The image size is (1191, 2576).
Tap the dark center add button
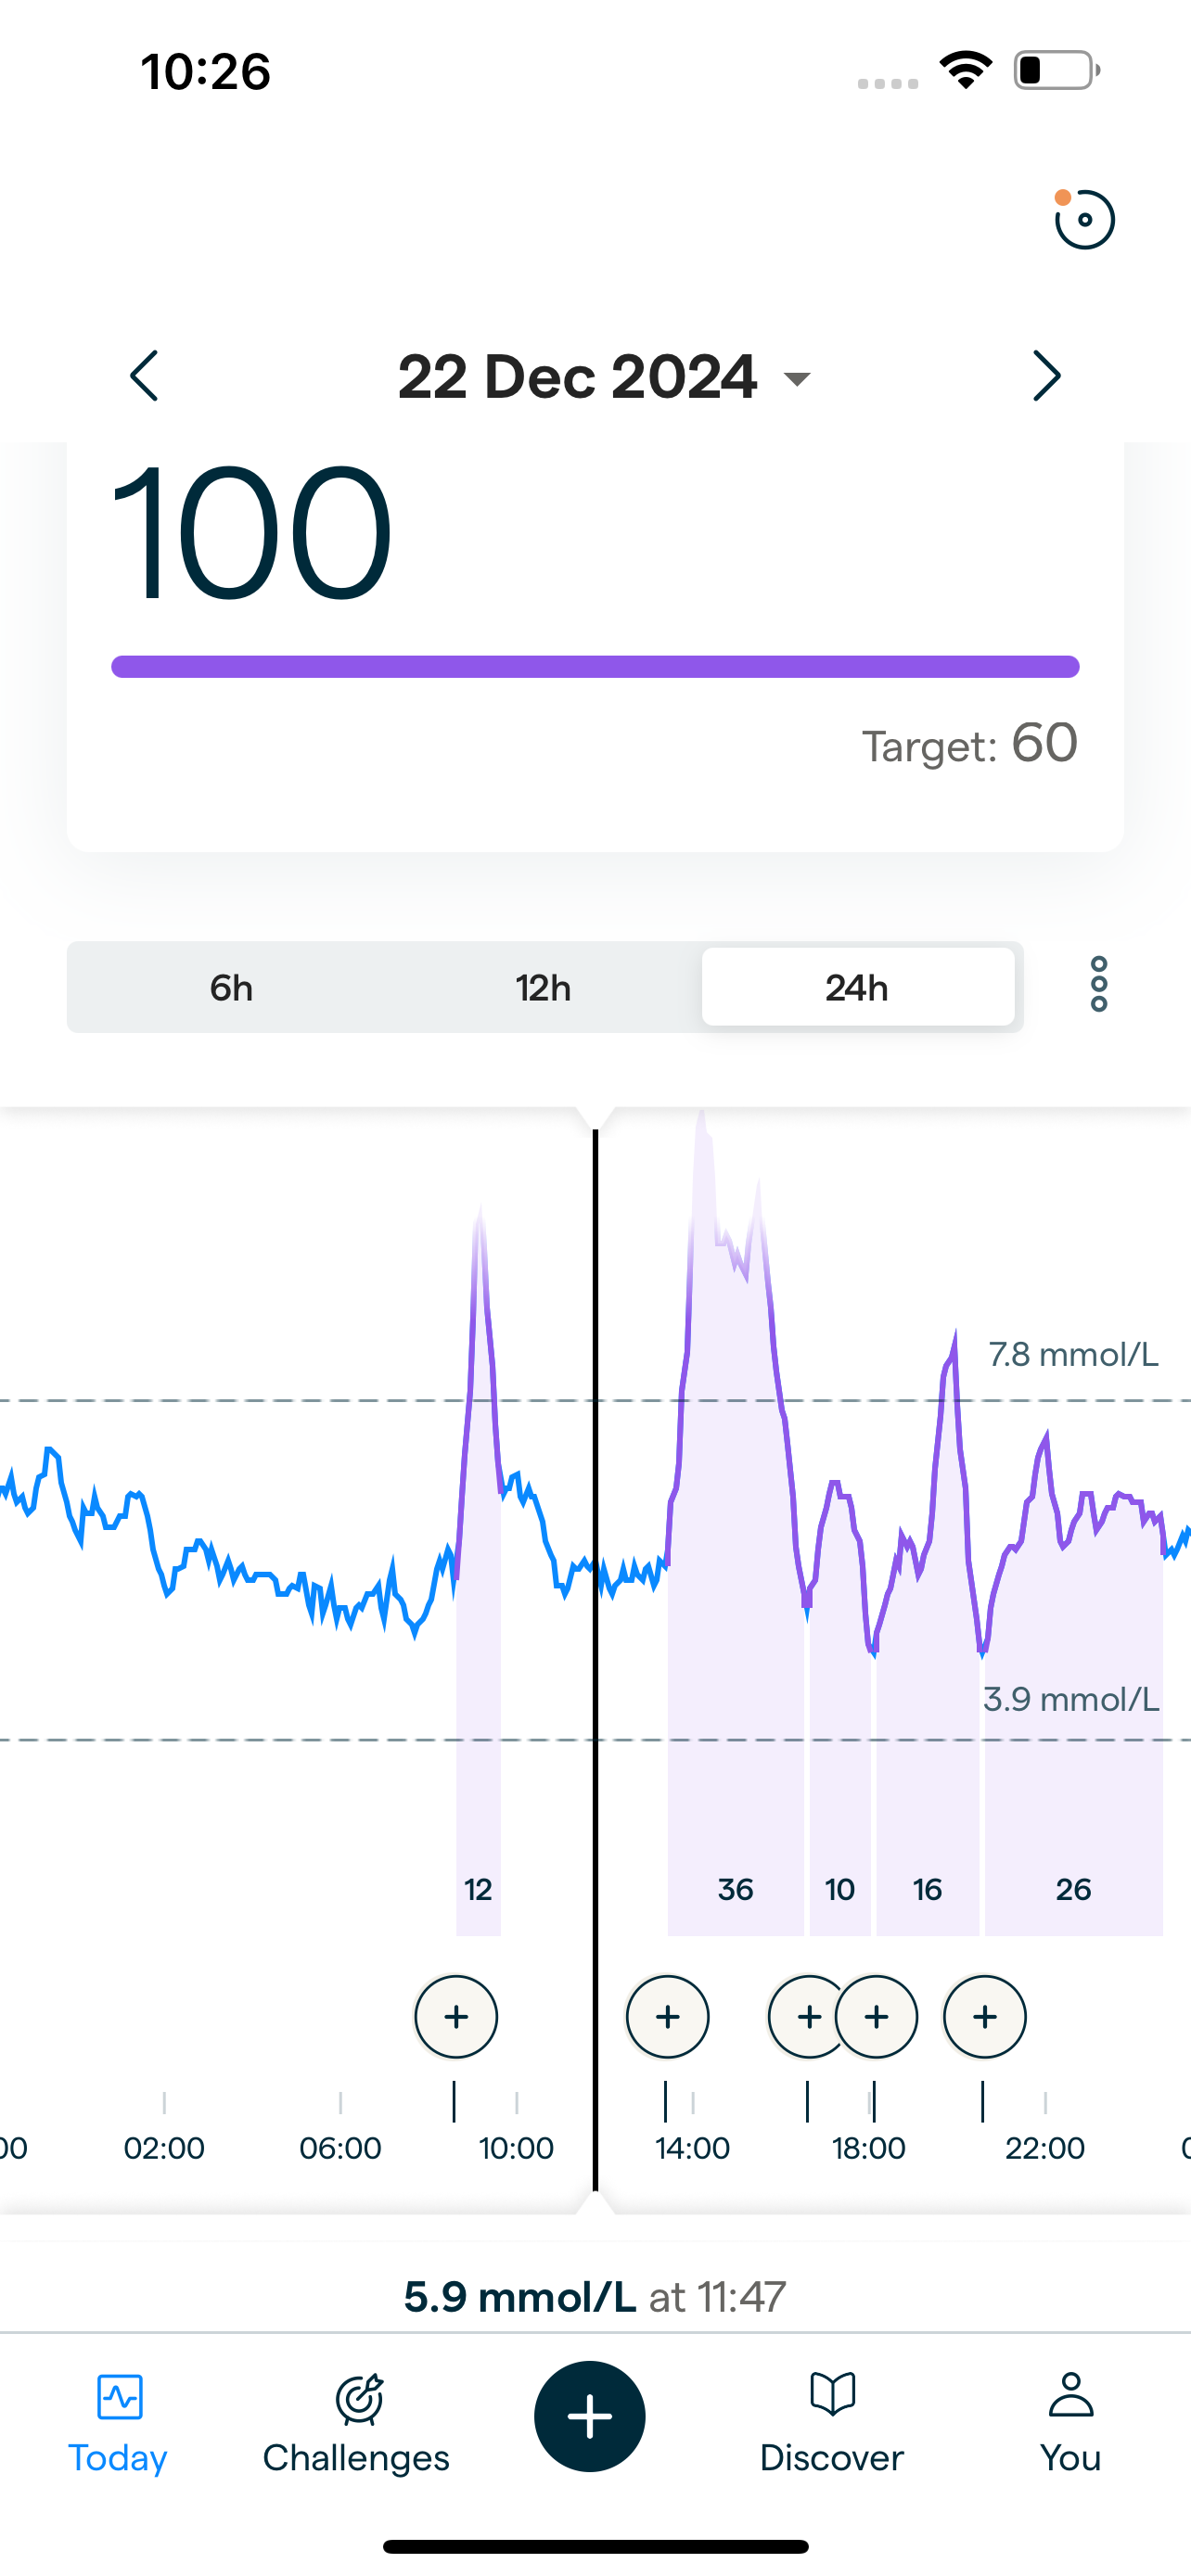[x=590, y=2416]
